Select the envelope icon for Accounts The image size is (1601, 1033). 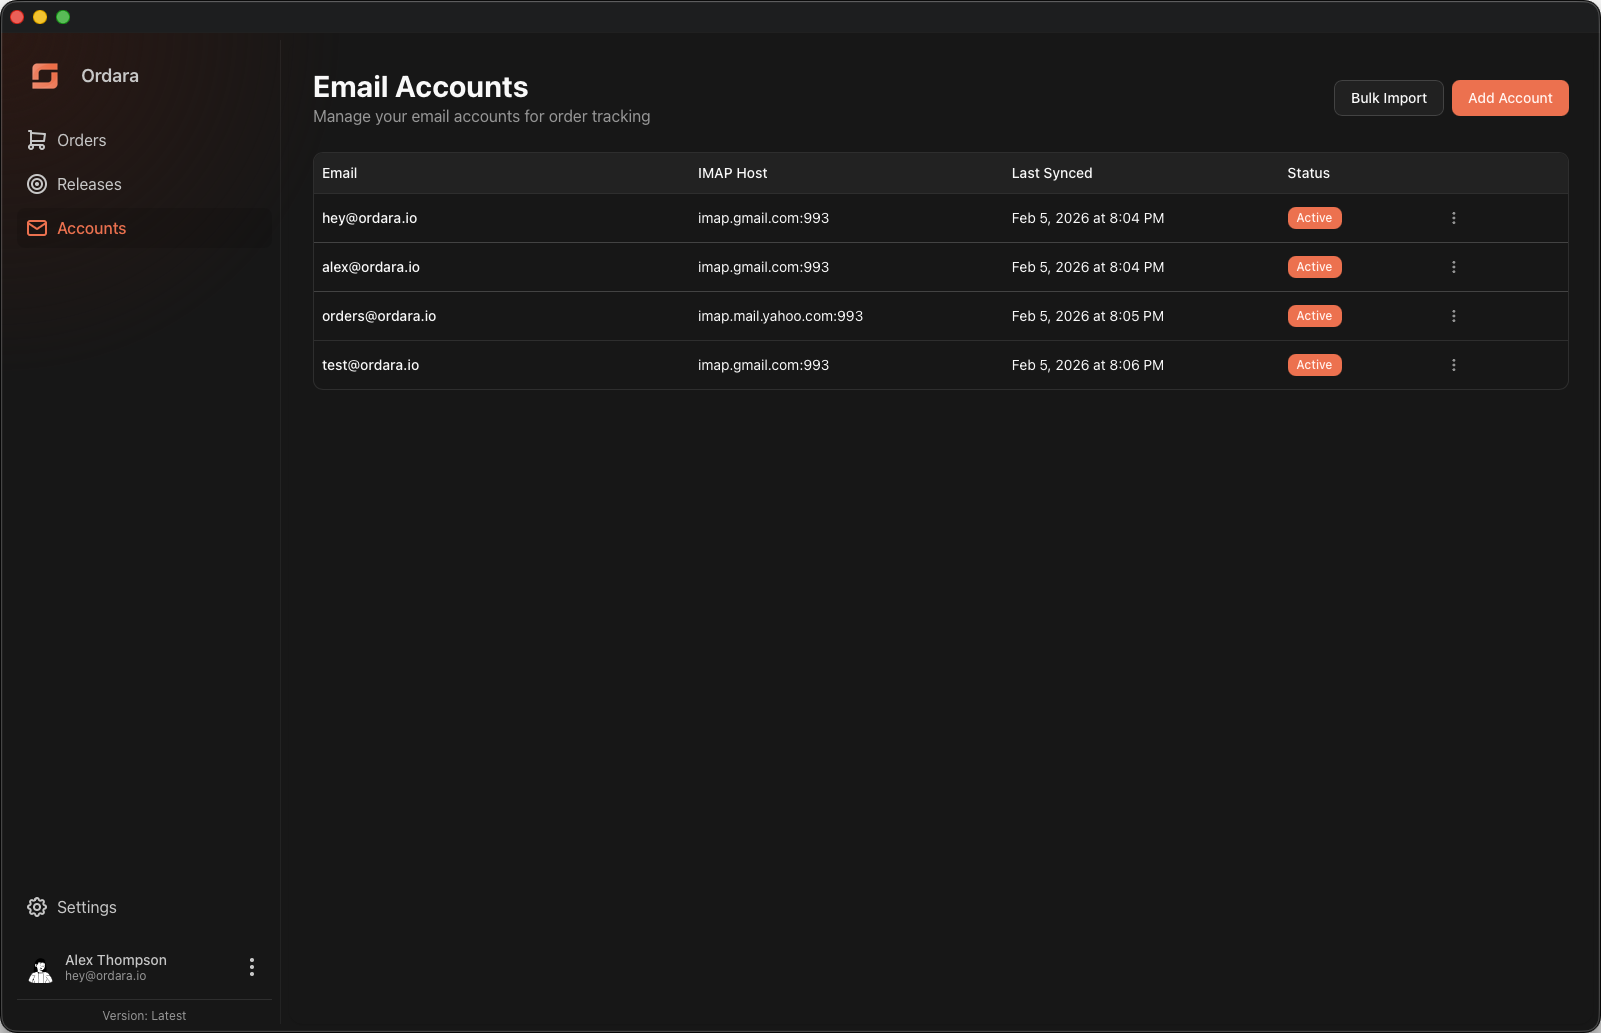pyautogui.click(x=36, y=228)
